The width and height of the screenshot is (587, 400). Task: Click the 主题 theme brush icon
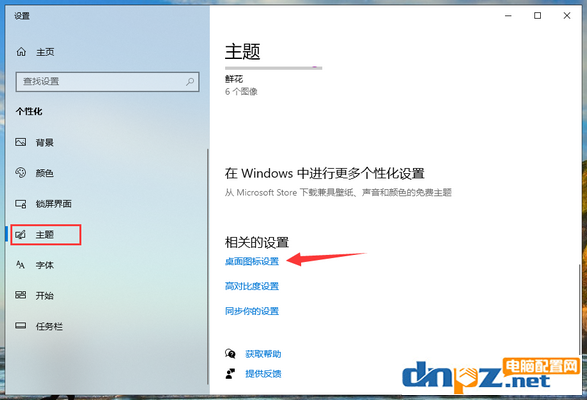pos(21,235)
